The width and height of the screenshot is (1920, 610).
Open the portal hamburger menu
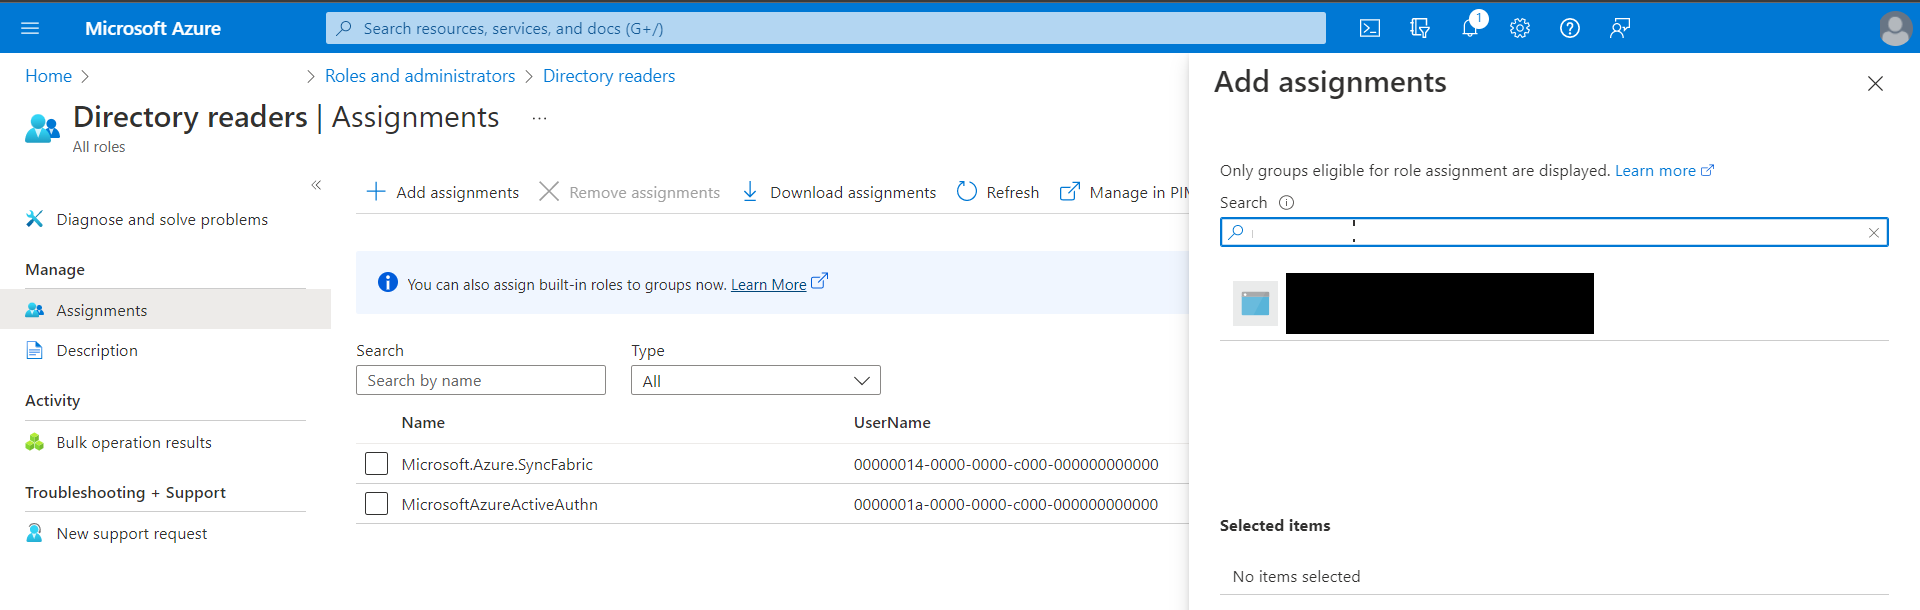30,28
